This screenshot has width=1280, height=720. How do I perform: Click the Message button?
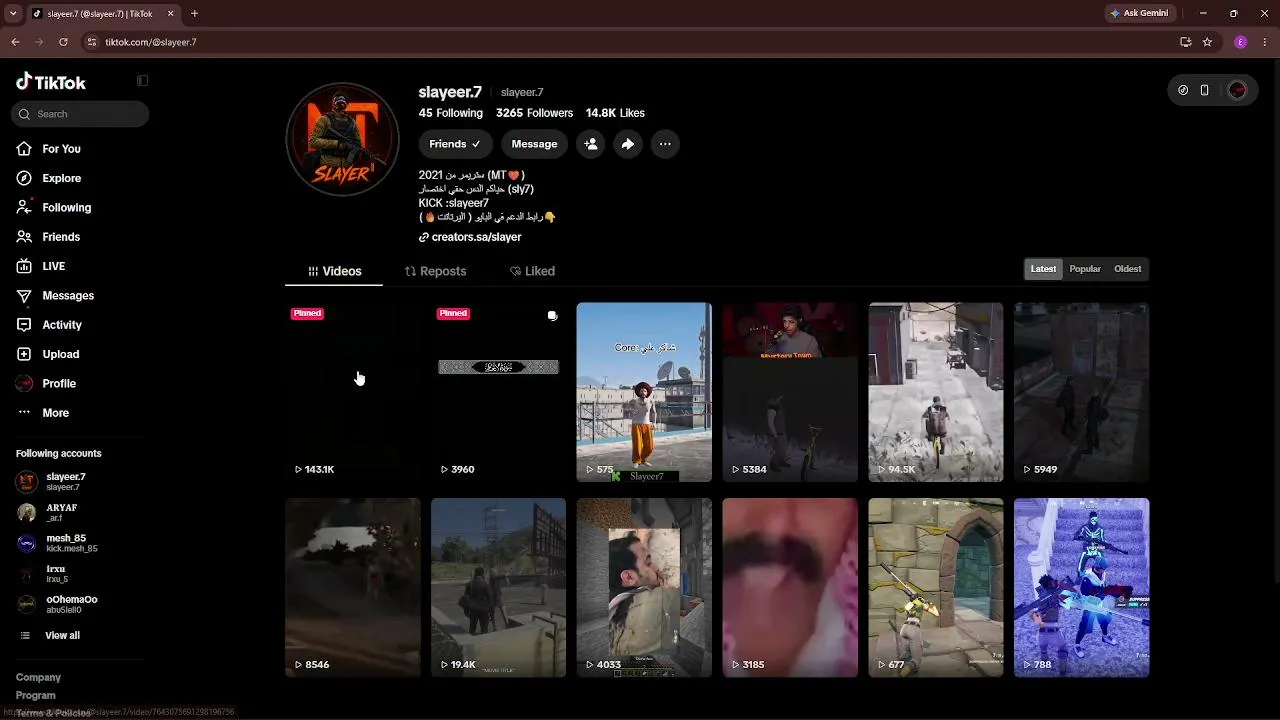pos(534,144)
